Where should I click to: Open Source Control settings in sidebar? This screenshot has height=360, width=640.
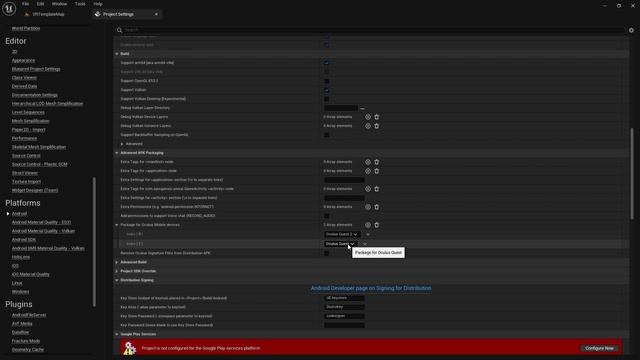click(x=26, y=156)
